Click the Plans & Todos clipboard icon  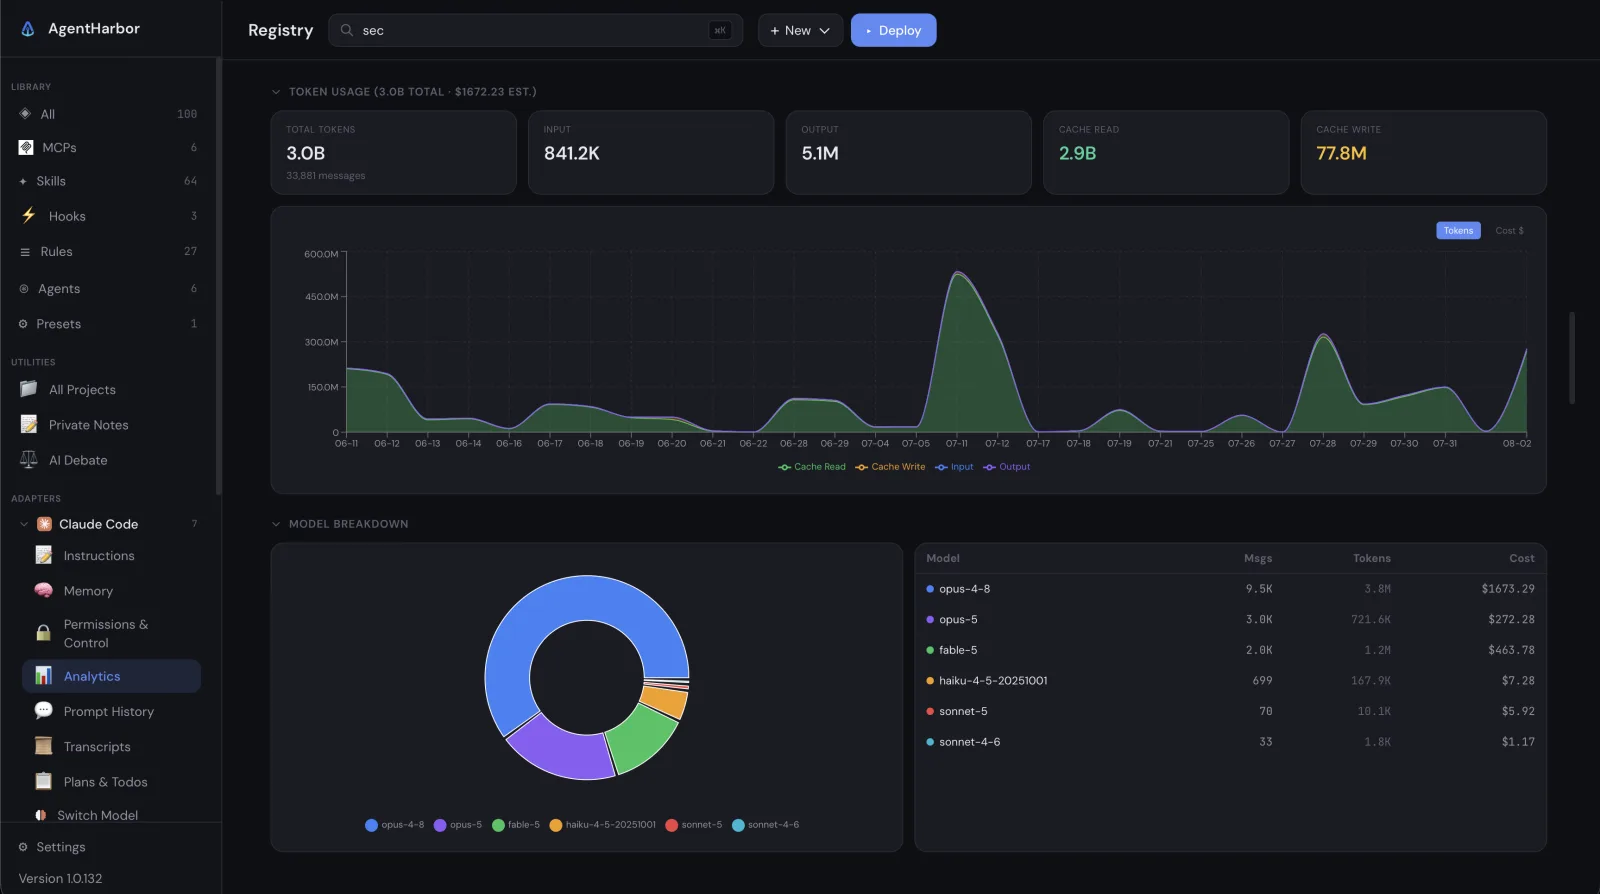click(x=44, y=781)
